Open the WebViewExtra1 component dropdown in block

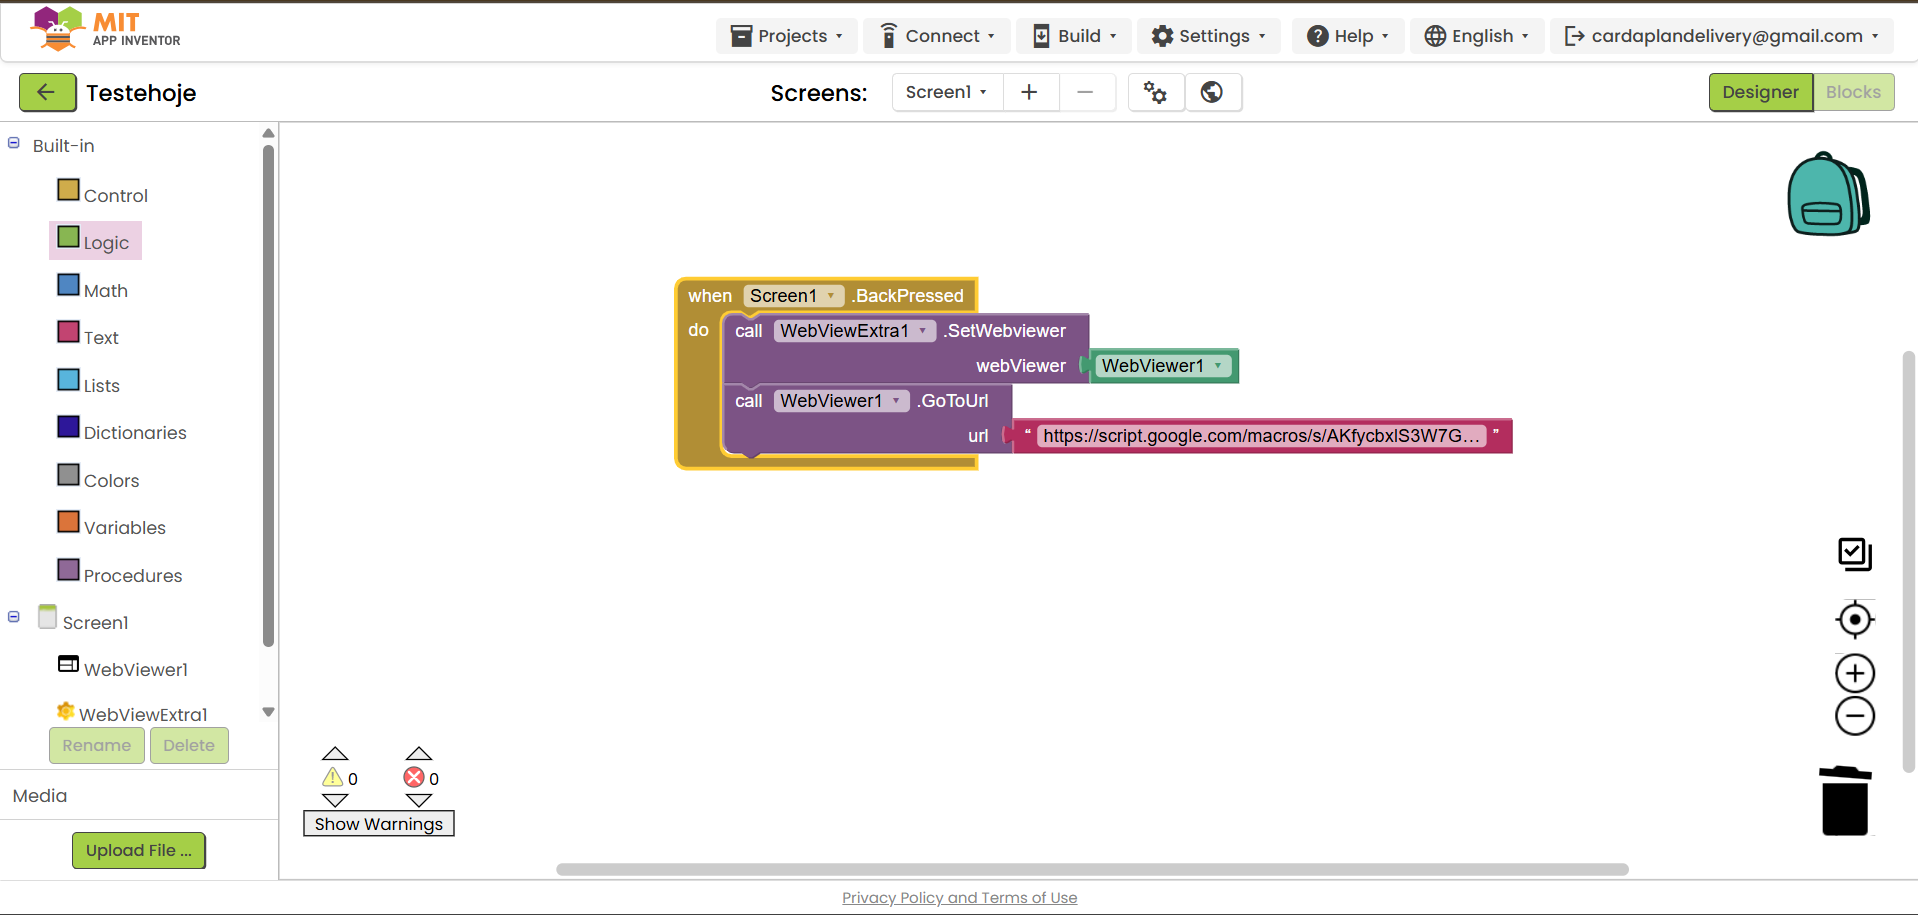(x=922, y=331)
